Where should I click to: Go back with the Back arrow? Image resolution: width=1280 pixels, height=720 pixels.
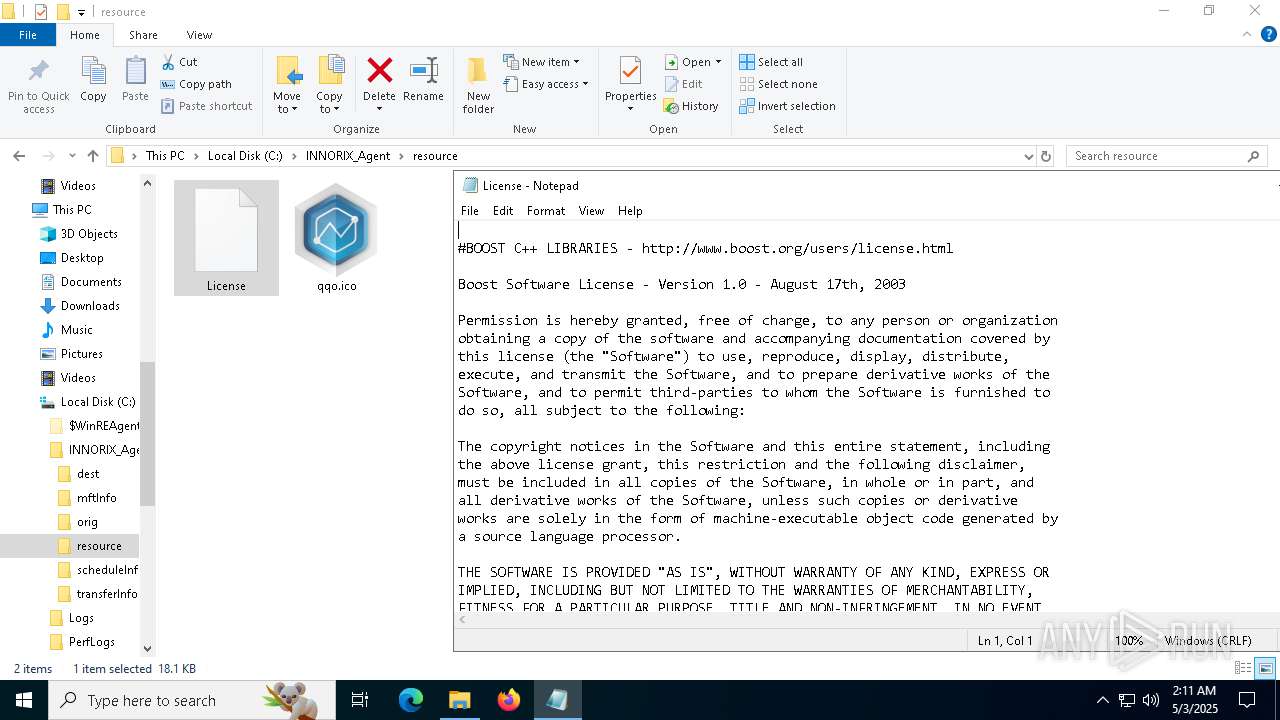click(x=19, y=156)
